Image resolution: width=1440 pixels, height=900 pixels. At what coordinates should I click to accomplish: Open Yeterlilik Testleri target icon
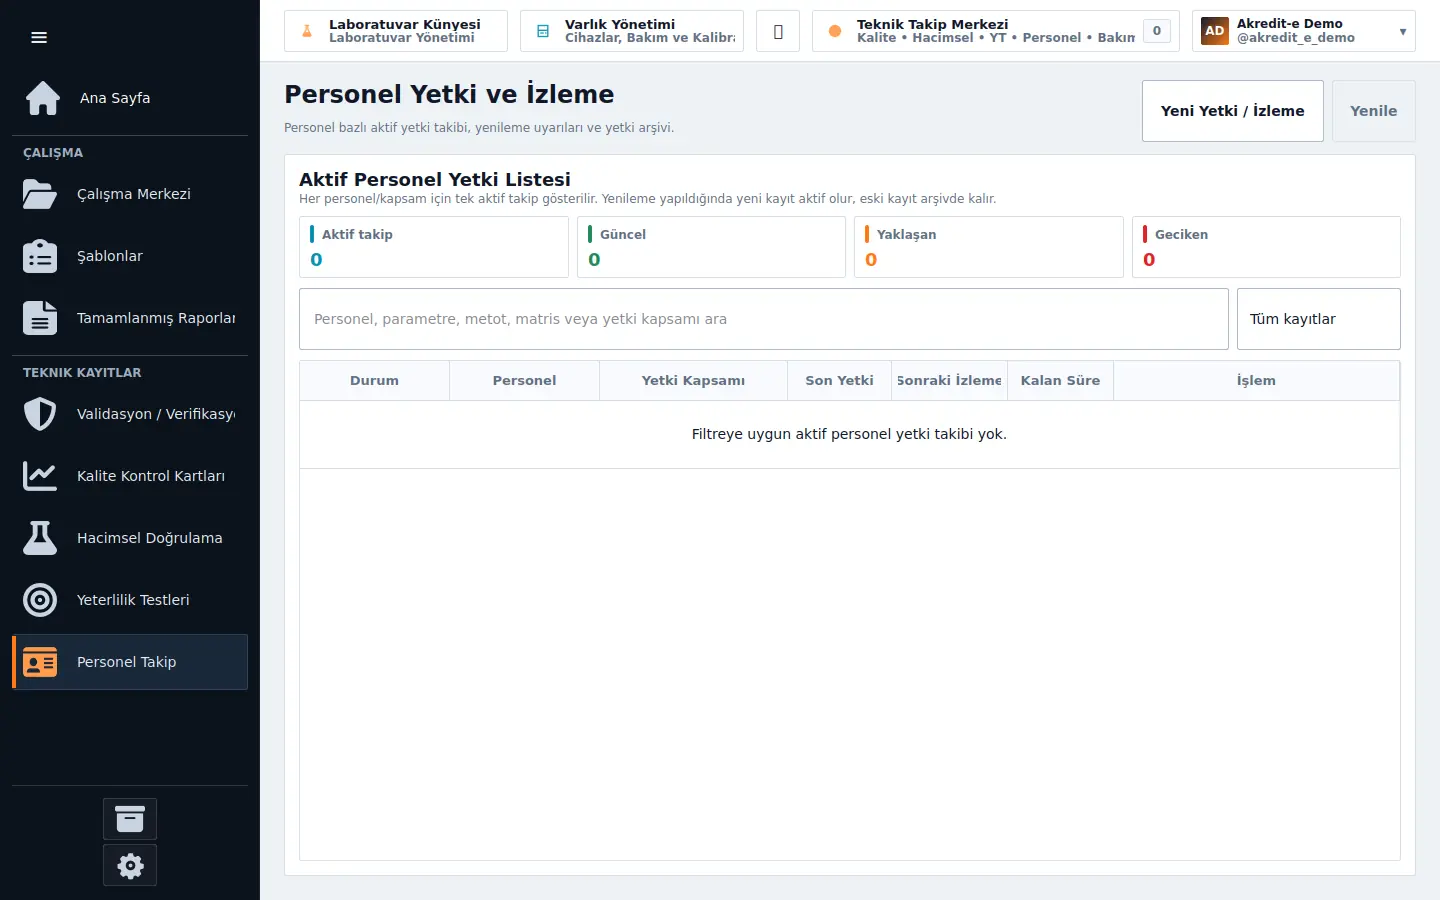[40, 600]
